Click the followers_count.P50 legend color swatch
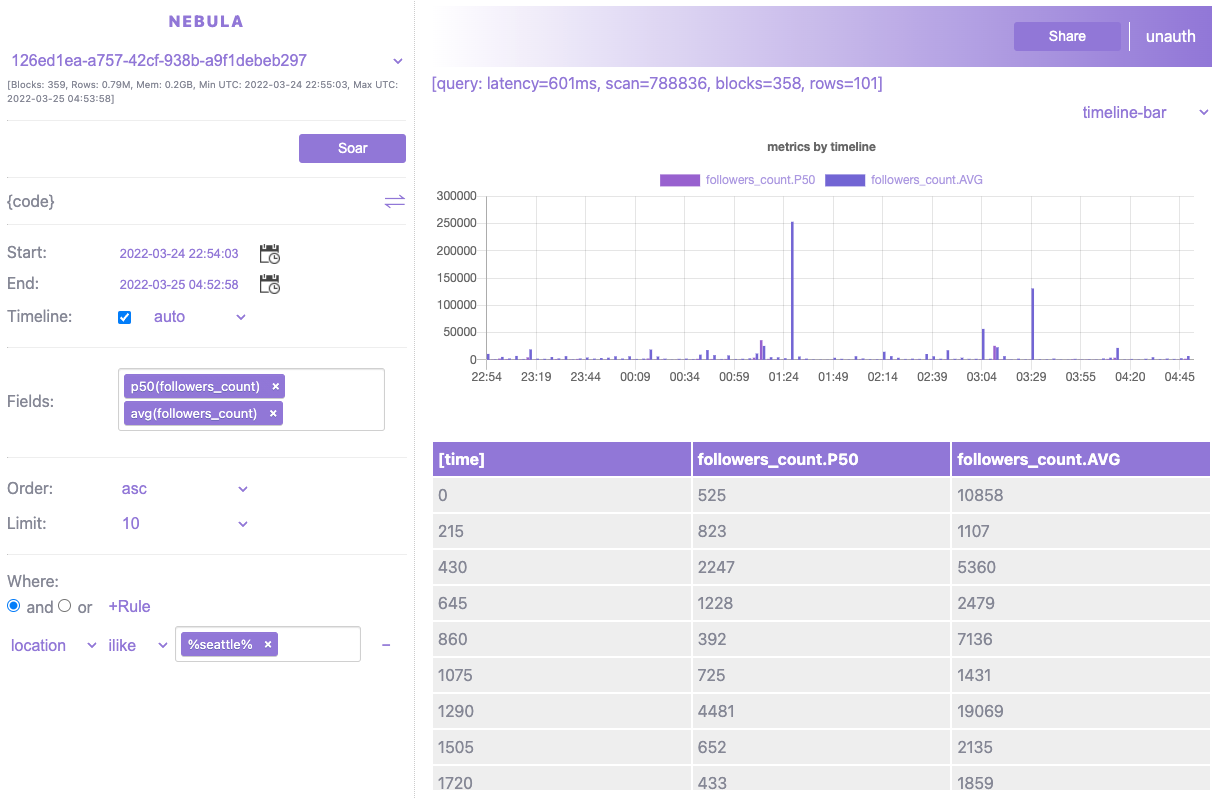This screenshot has width=1219, height=801. (x=680, y=180)
